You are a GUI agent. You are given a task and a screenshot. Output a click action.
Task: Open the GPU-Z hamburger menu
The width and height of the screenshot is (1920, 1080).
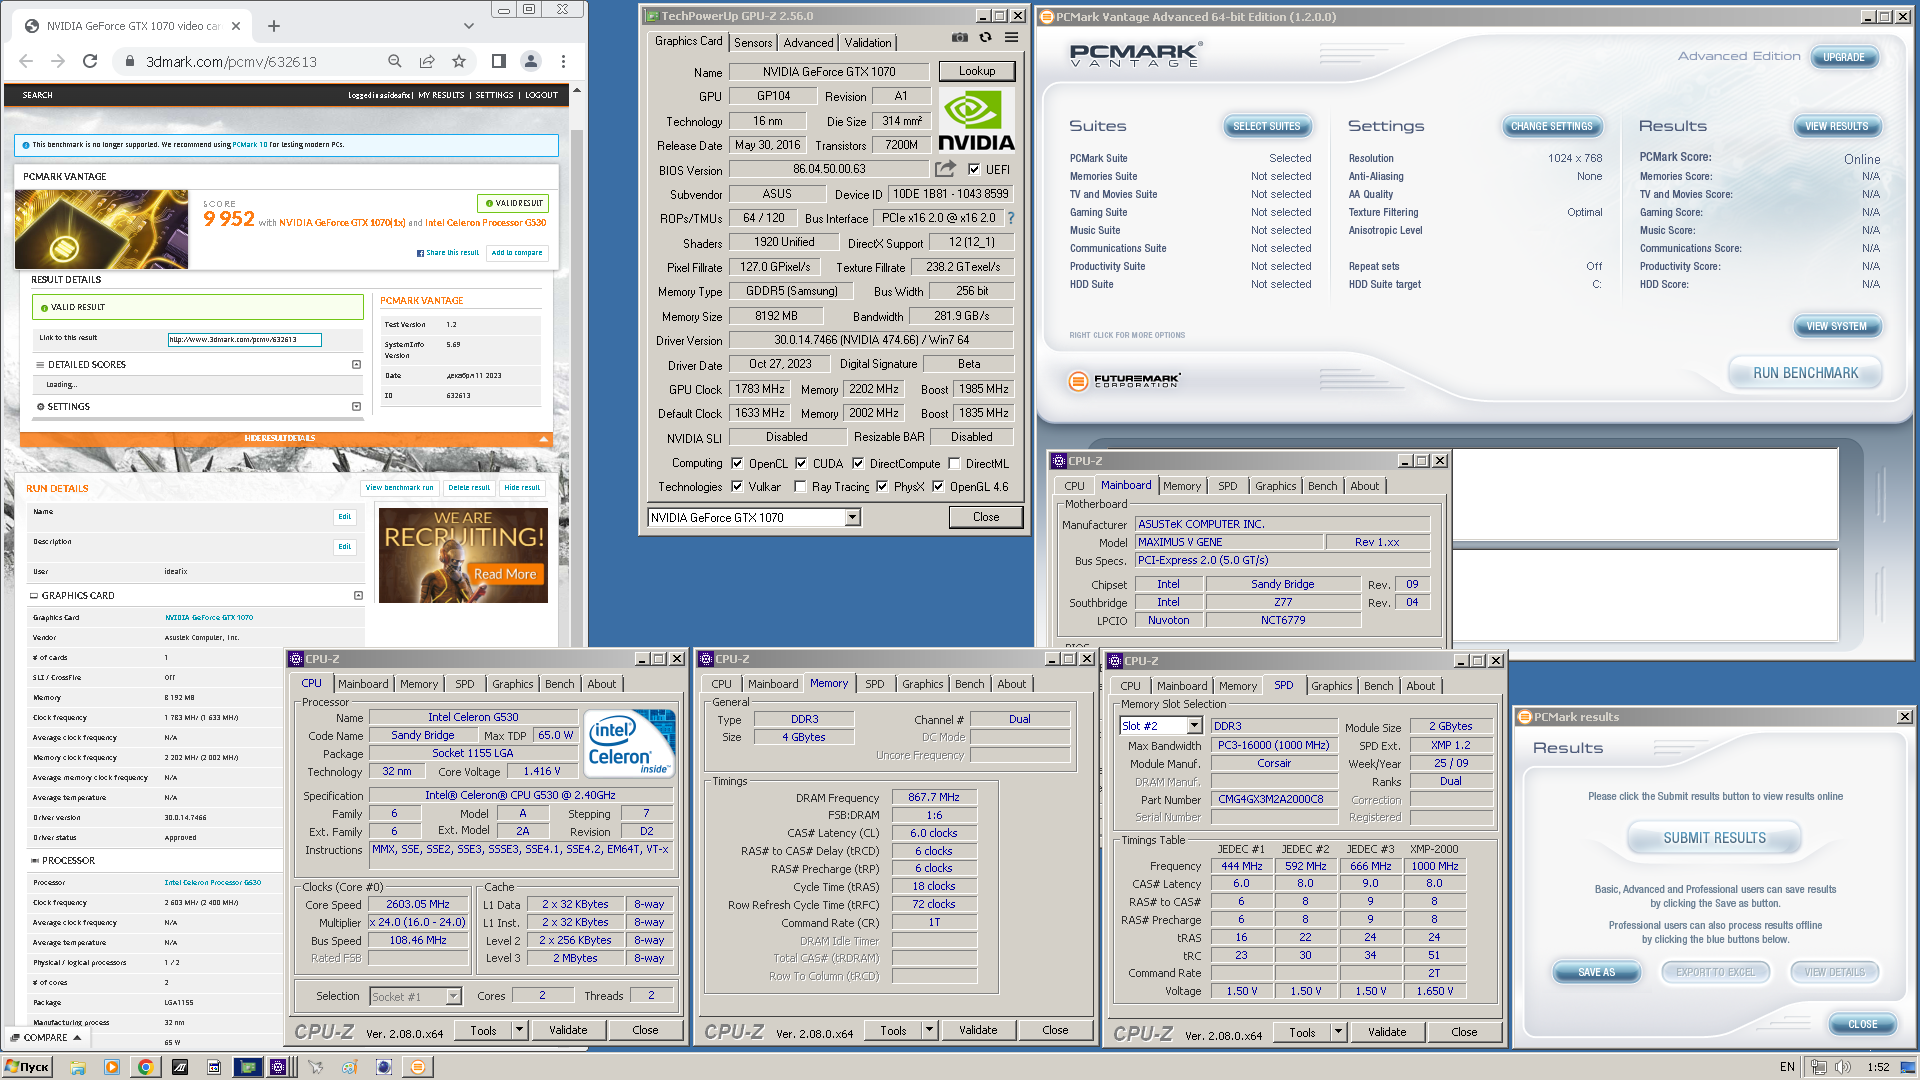[1012, 38]
